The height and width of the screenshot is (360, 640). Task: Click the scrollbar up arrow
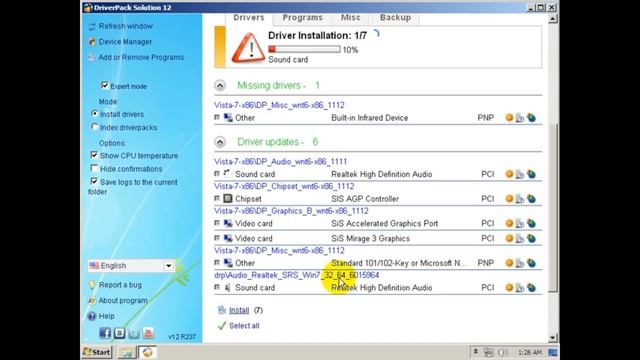pos(553,19)
